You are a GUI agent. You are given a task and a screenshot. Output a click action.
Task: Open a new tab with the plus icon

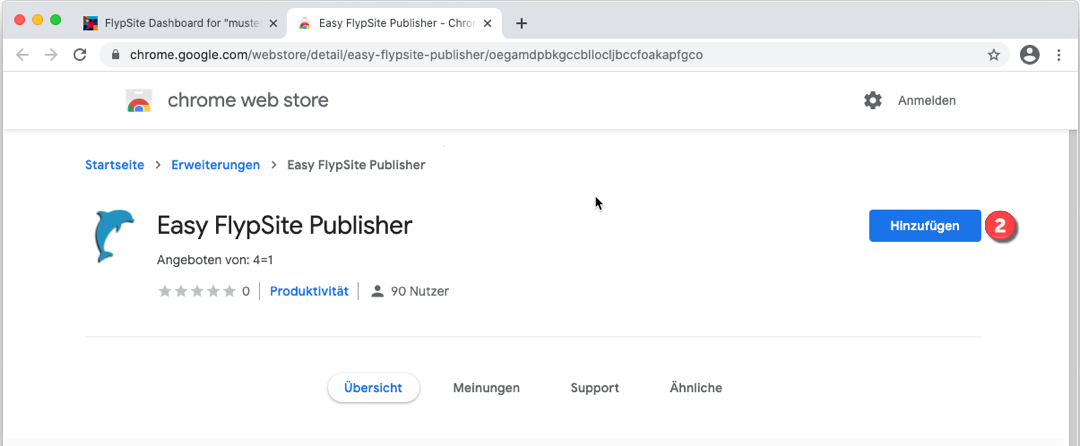pos(521,23)
